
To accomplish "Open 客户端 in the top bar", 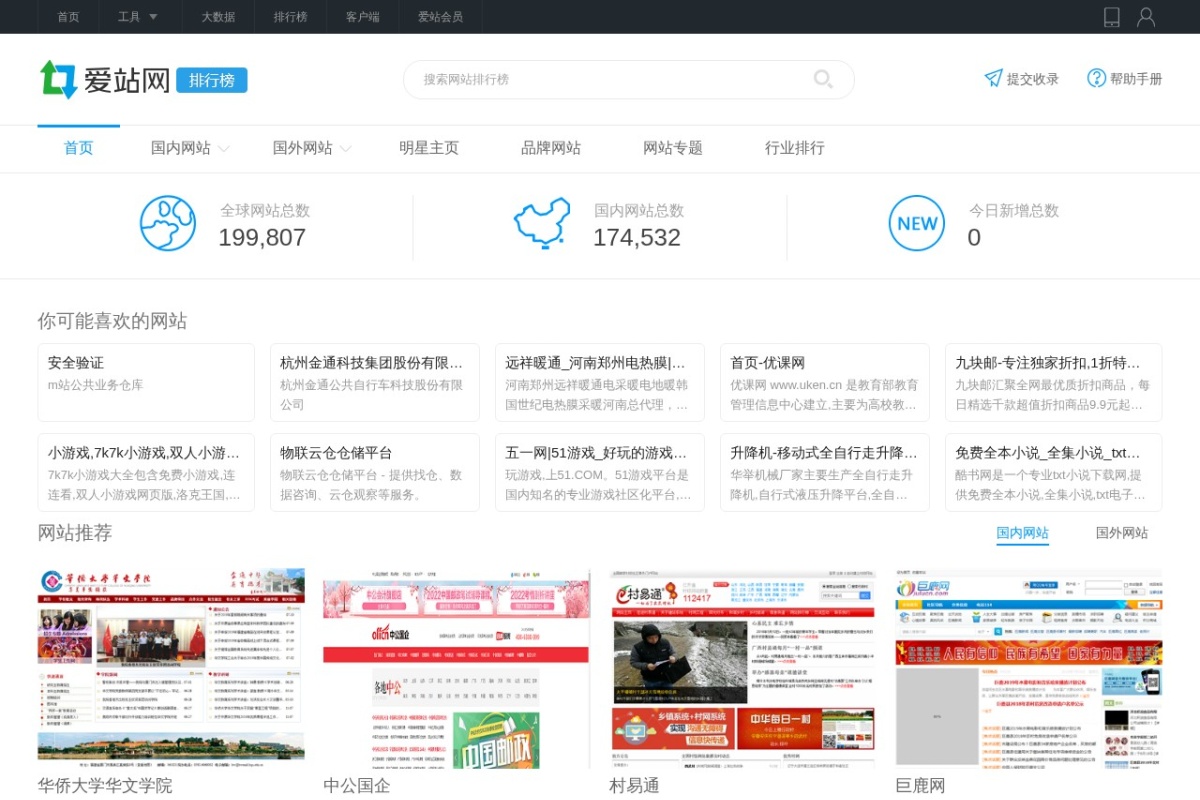I will pos(363,17).
